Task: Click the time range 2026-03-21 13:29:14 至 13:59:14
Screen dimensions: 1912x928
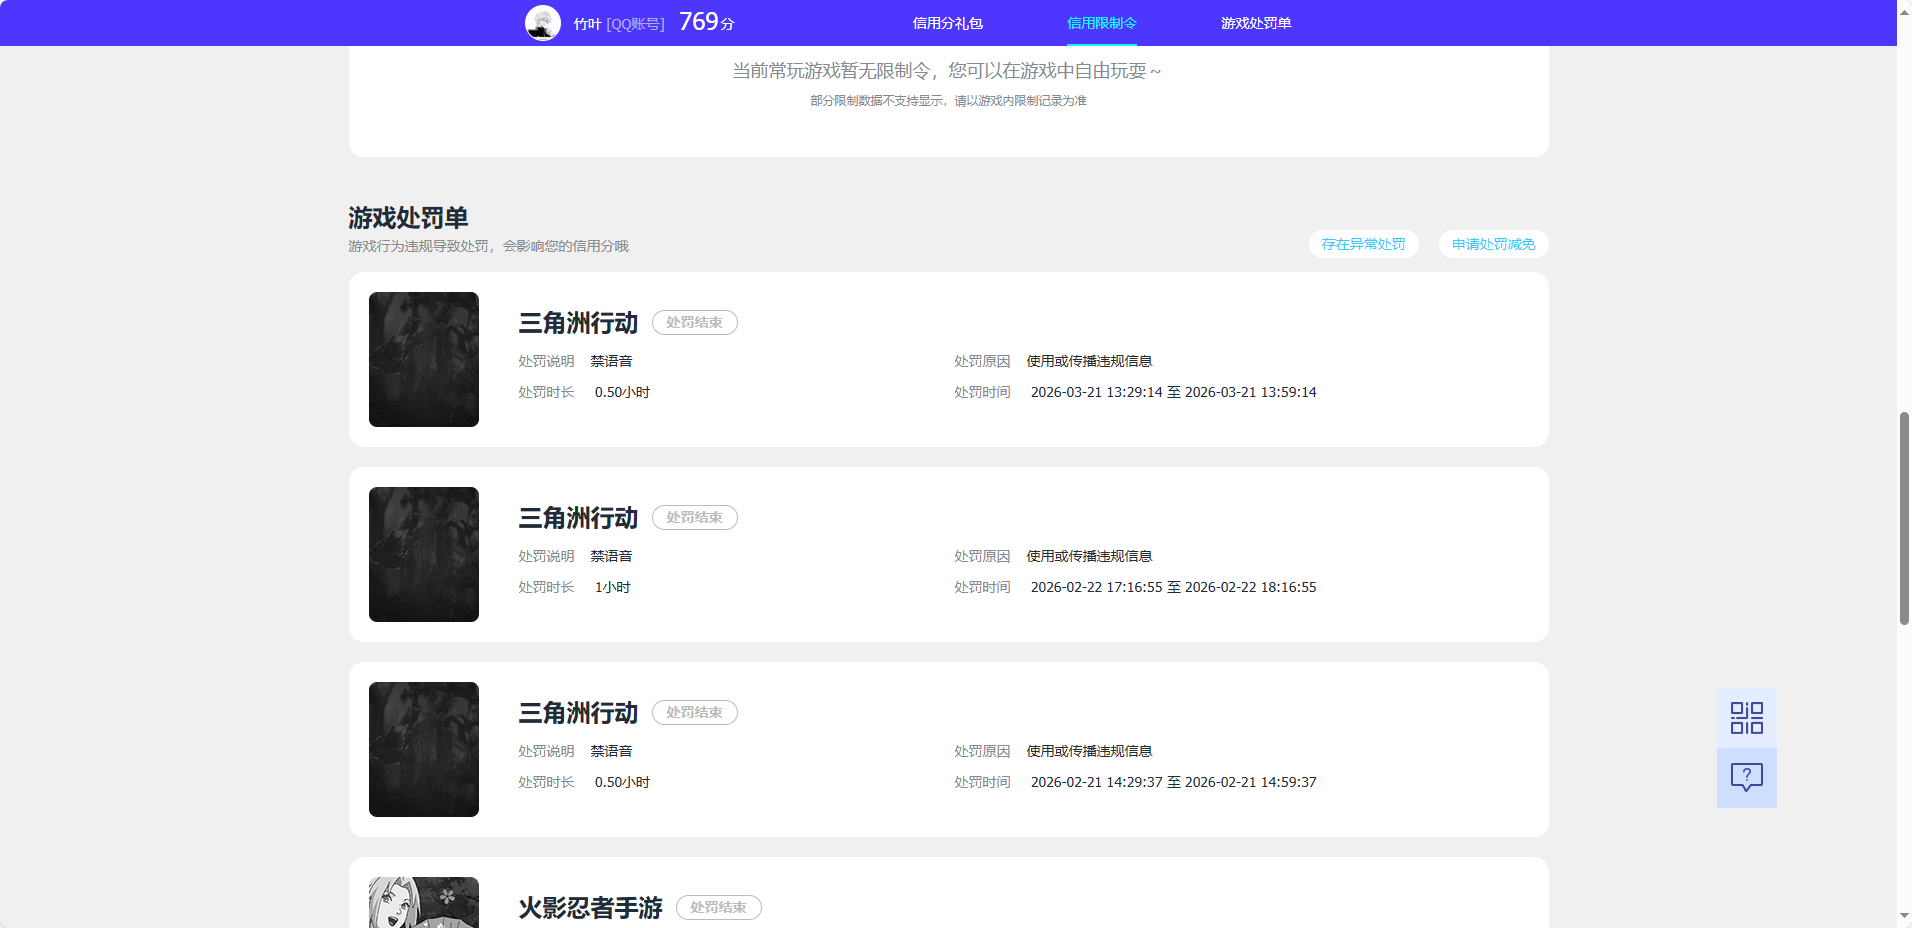Action: click(x=1174, y=392)
